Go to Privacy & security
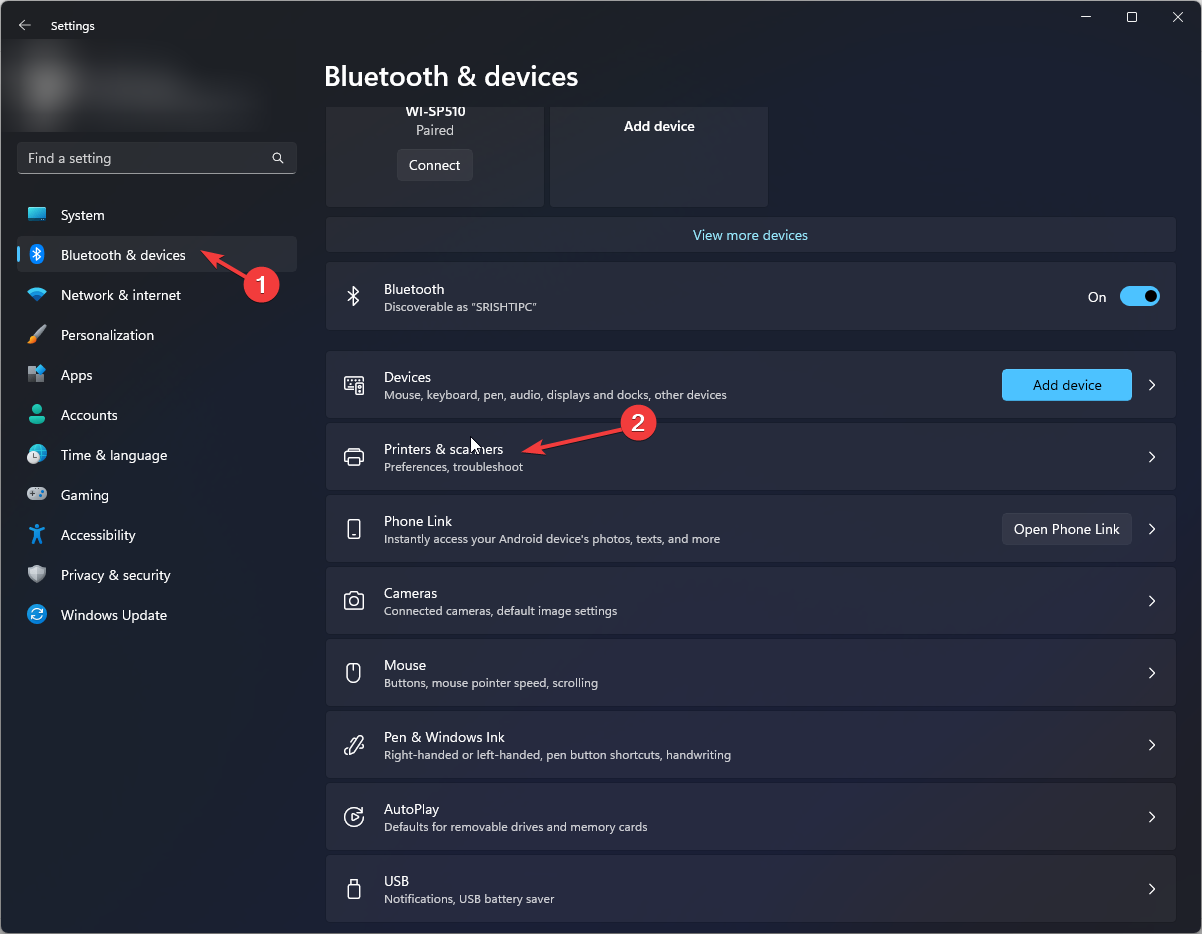The height and width of the screenshot is (934, 1202). tap(157, 575)
